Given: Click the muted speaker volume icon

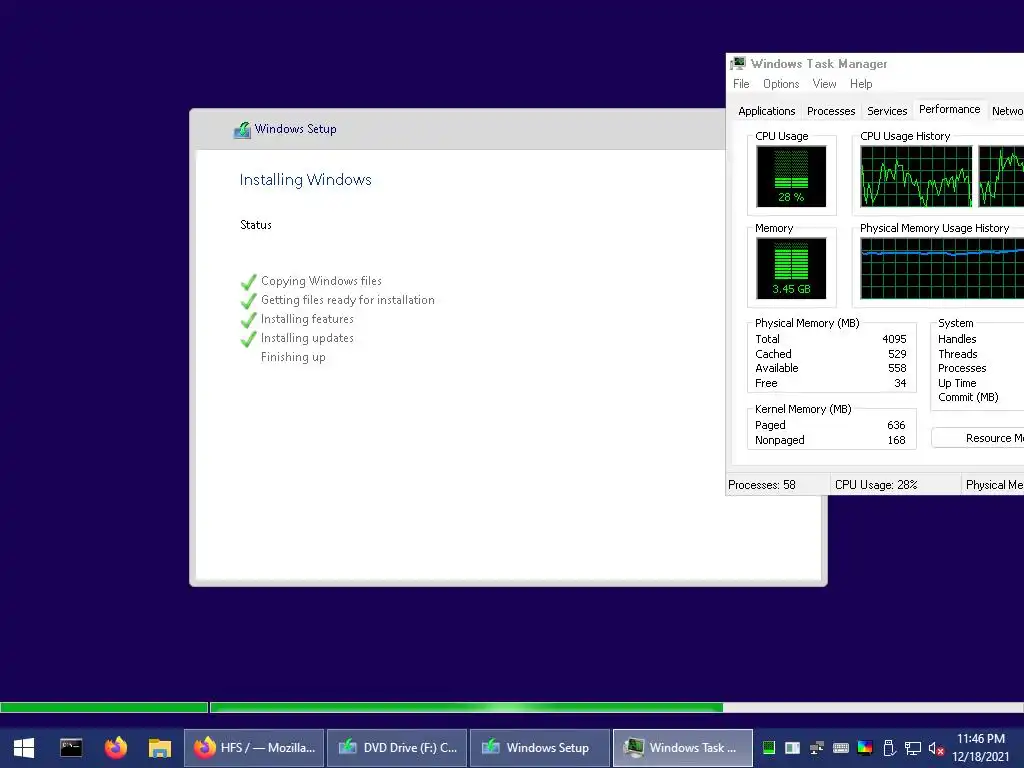Looking at the screenshot, I should [936, 748].
